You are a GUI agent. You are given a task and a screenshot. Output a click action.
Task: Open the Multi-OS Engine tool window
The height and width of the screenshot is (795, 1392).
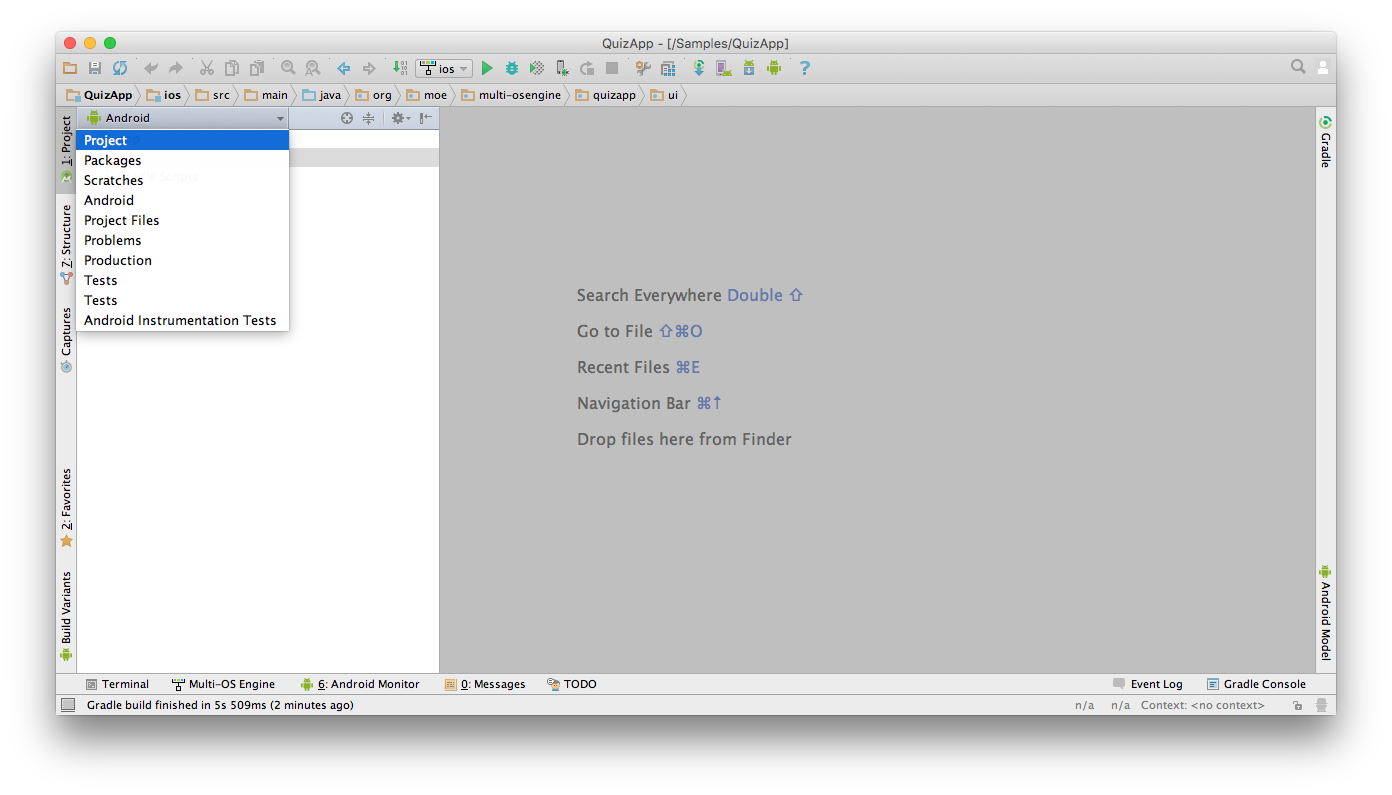[x=223, y=684]
